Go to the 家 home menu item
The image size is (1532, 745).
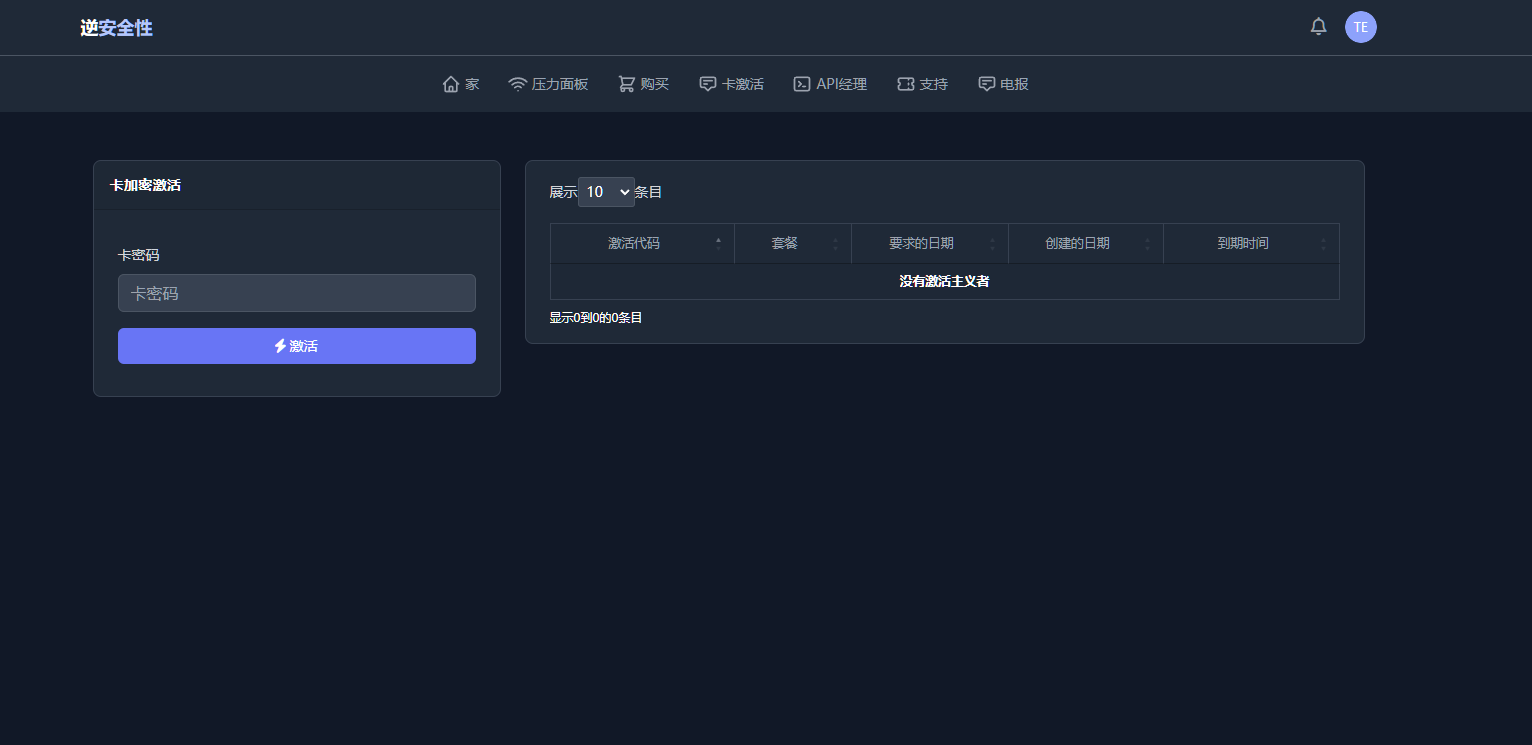461,84
